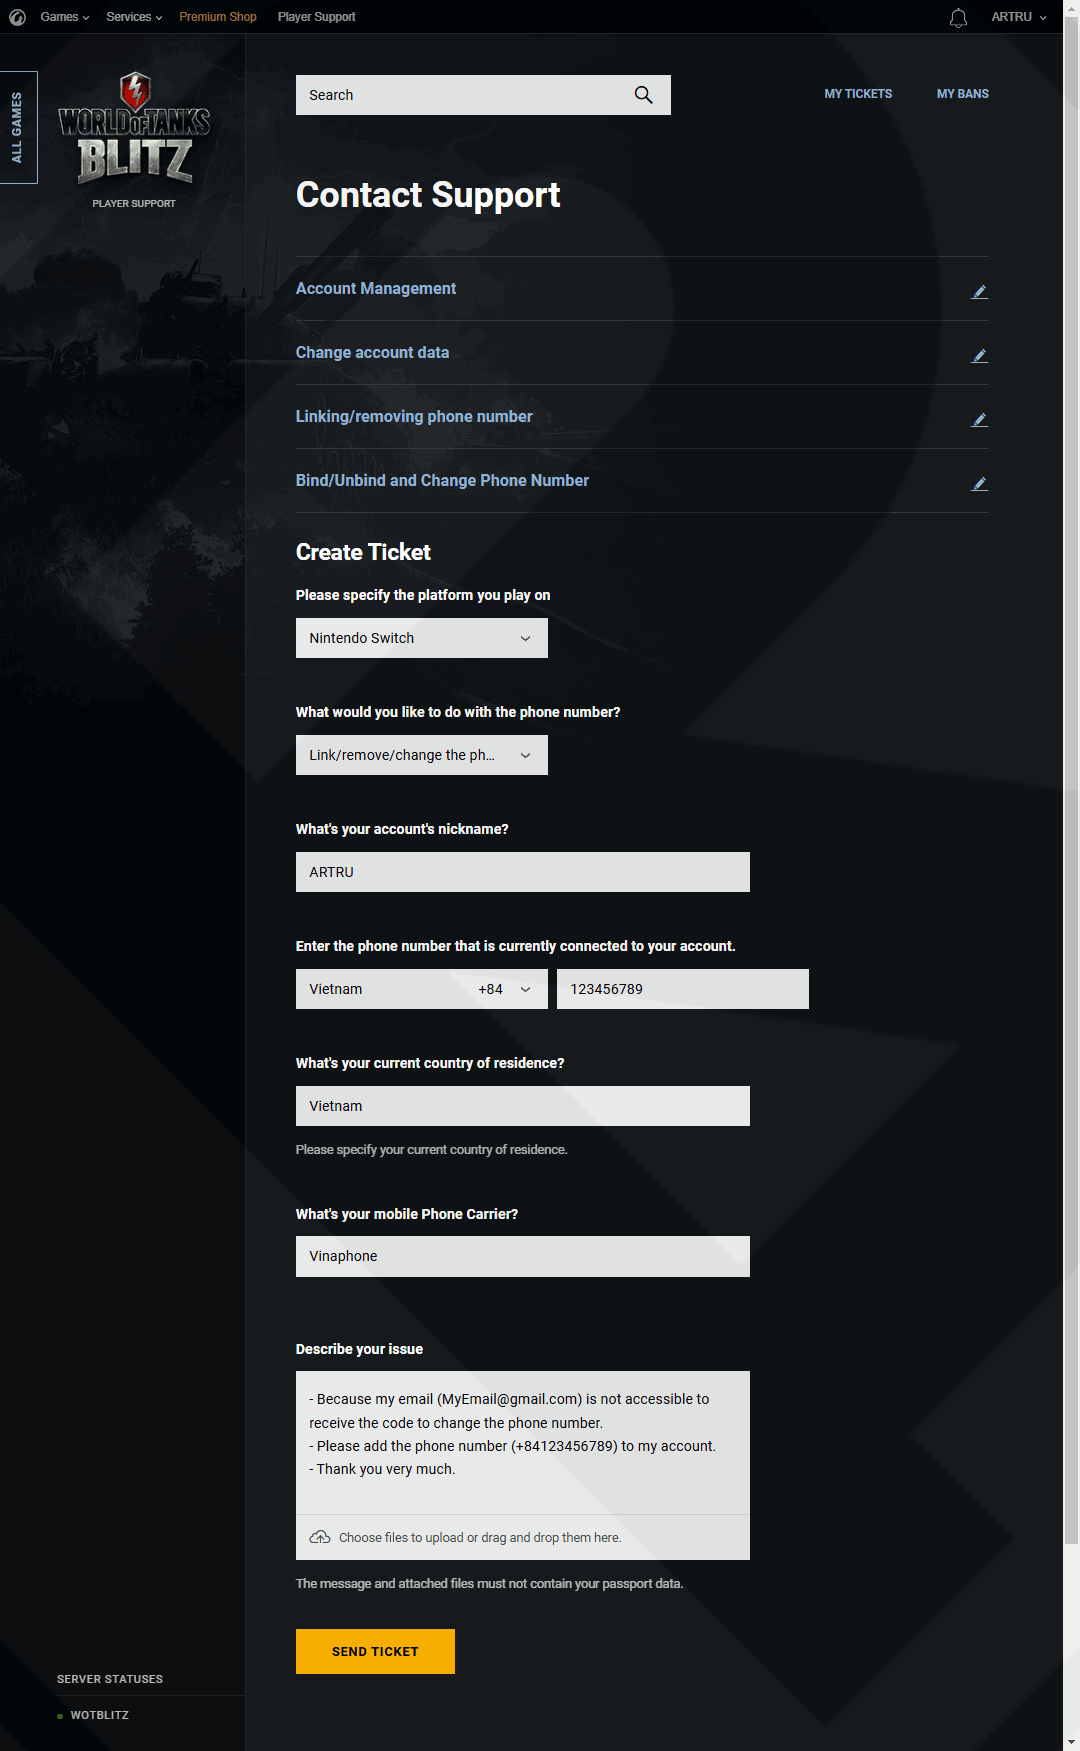Open the ALL GAMES side tab
This screenshot has height=1751, width=1080.
(x=18, y=127)
